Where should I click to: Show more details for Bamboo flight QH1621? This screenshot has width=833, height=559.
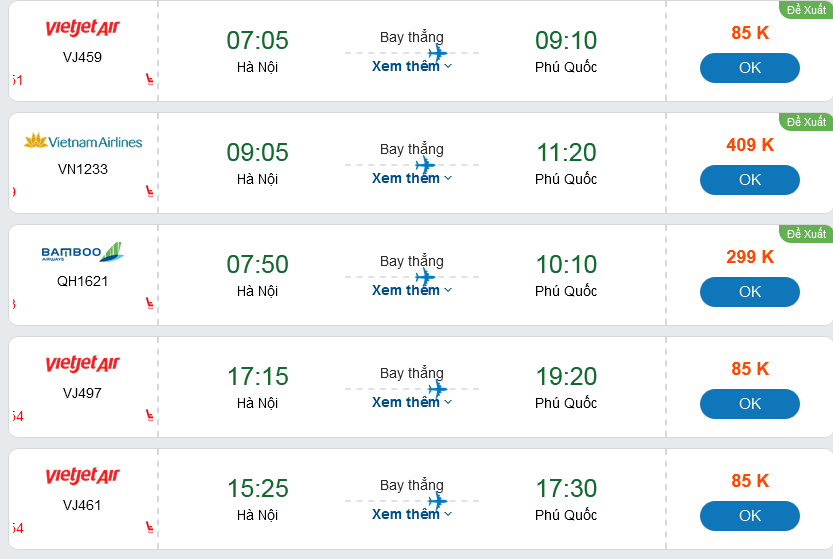pyautogui.click(x=412, y=291)
